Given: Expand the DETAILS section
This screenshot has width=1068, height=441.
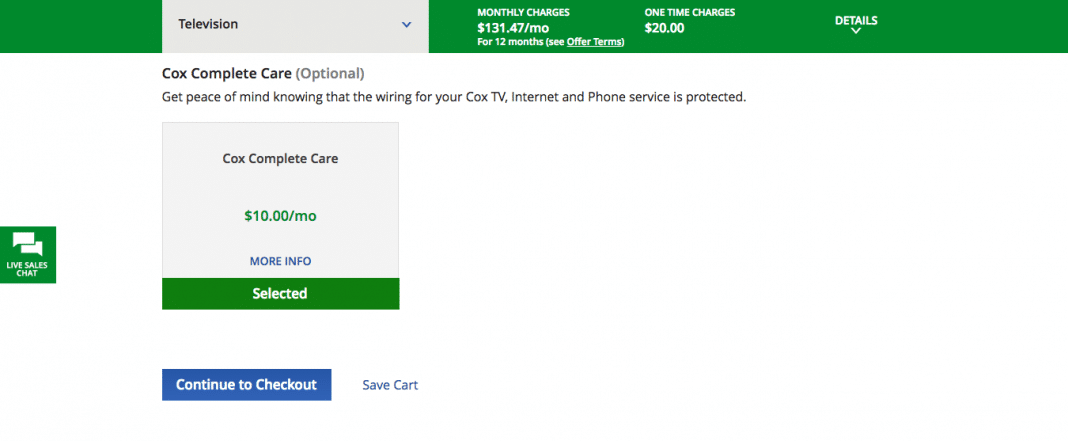Looking at the screenshot, I should (856, 25).
